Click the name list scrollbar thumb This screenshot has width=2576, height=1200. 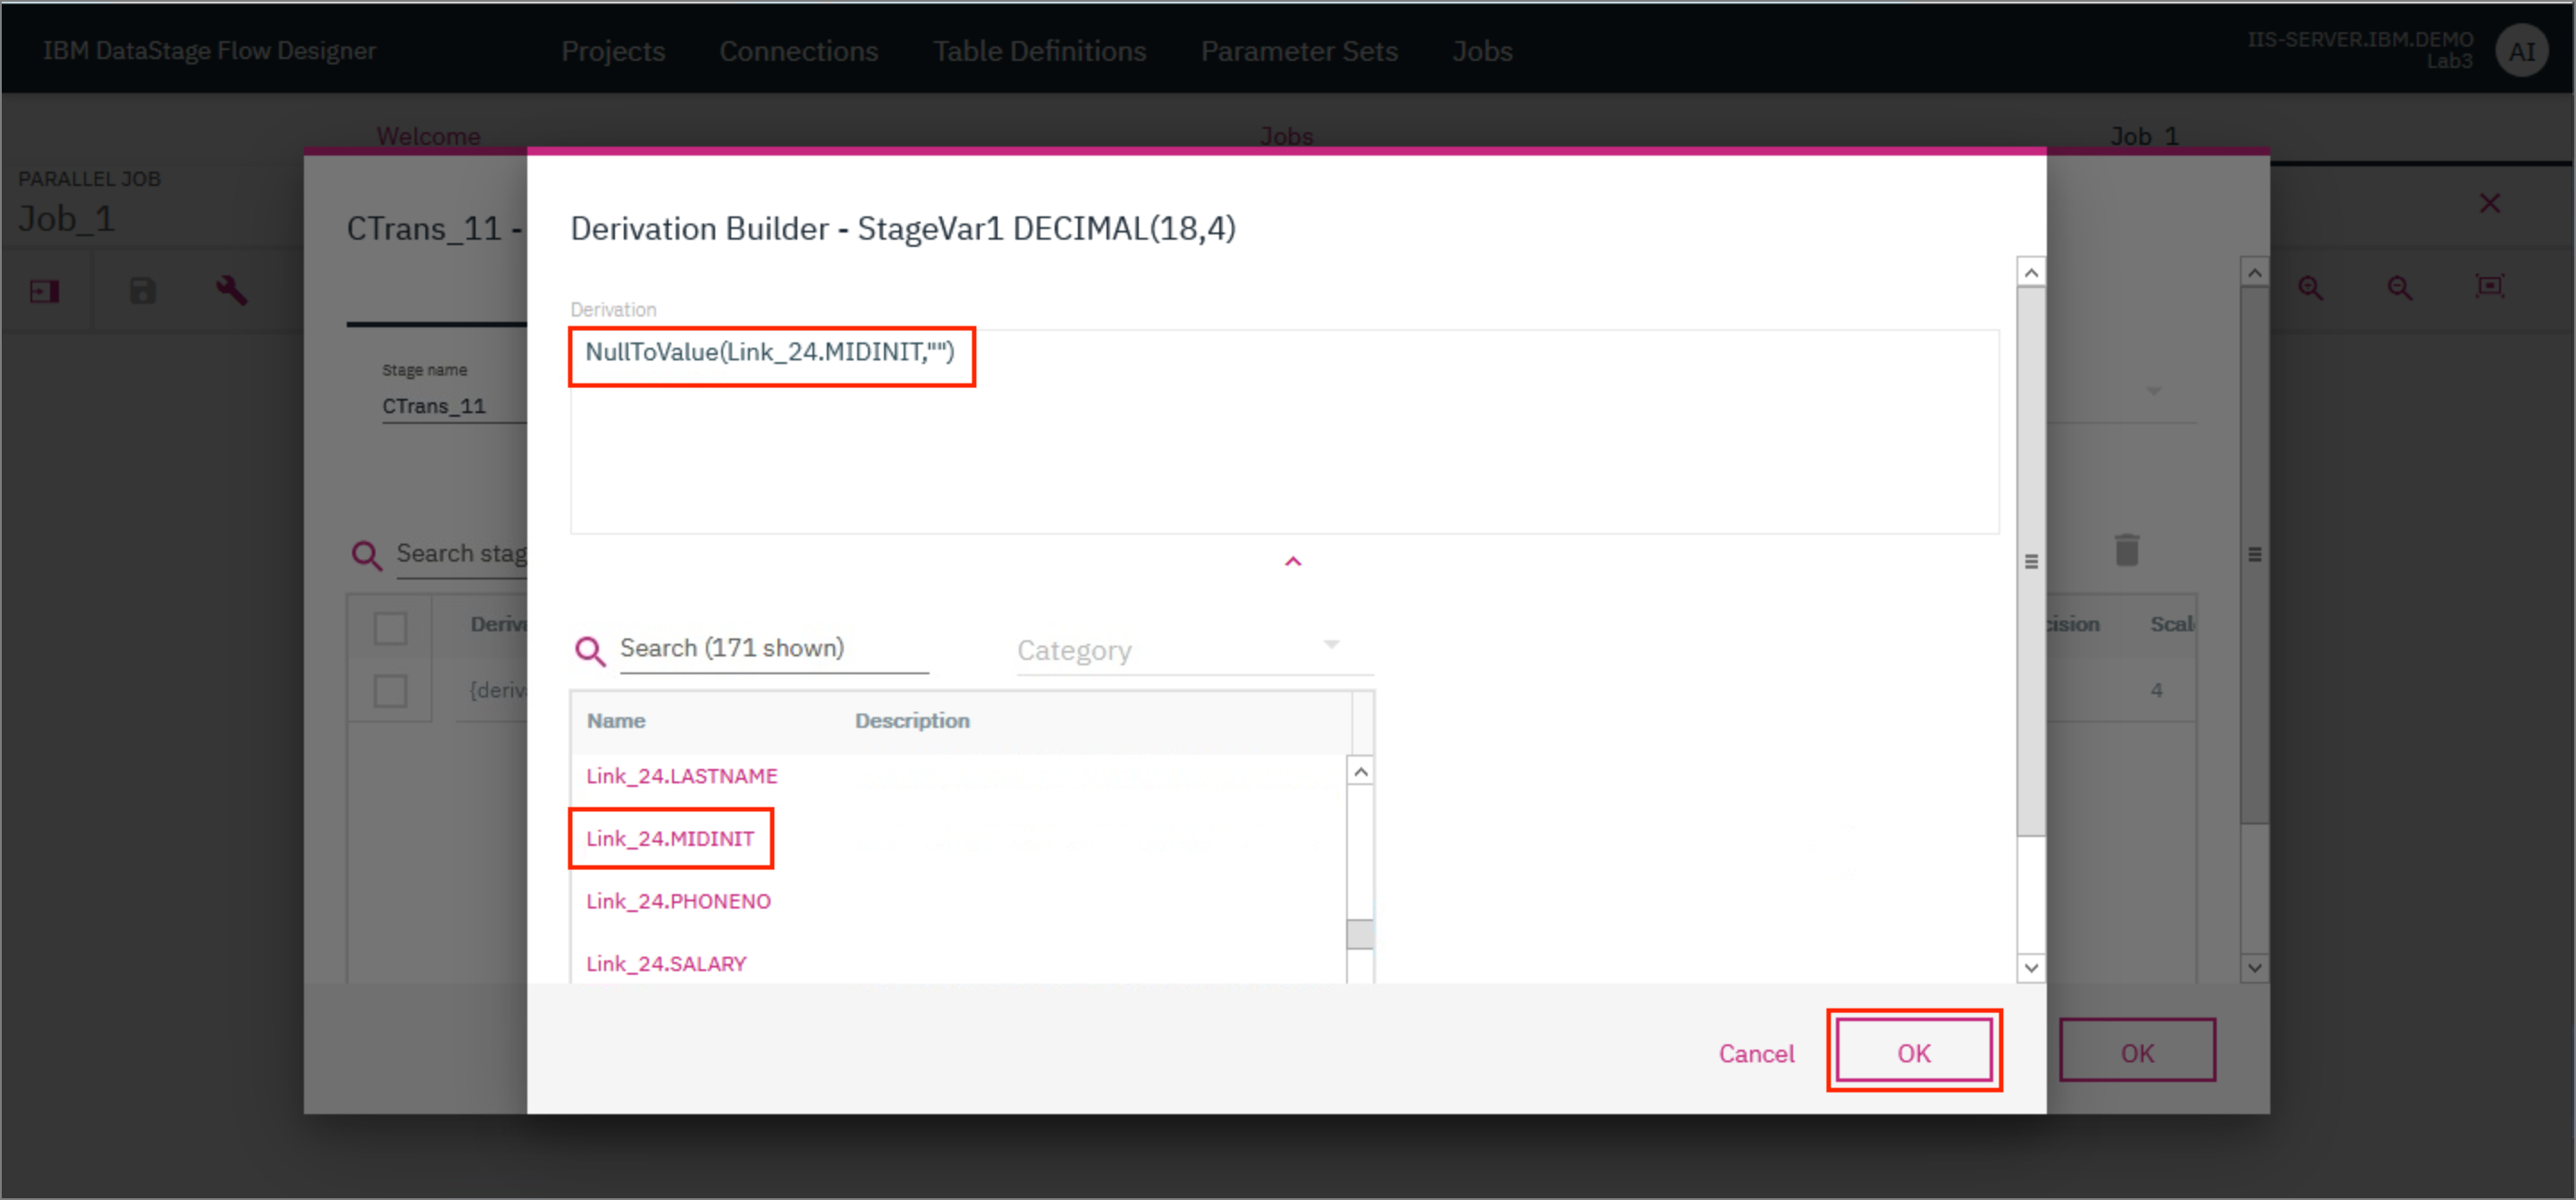(1359, 933)
